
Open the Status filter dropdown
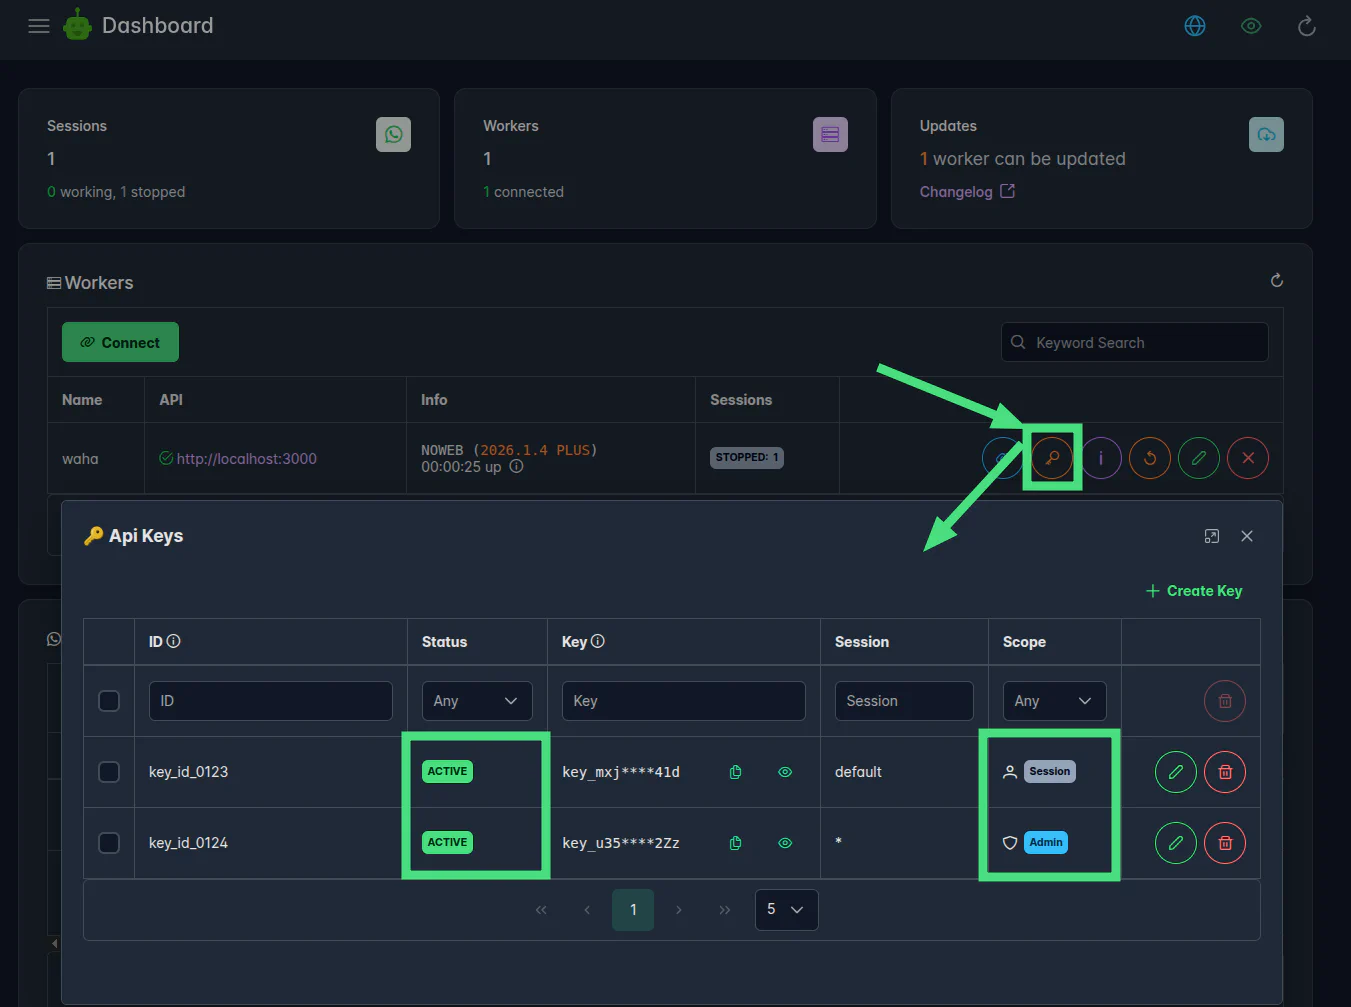point(476,701)
